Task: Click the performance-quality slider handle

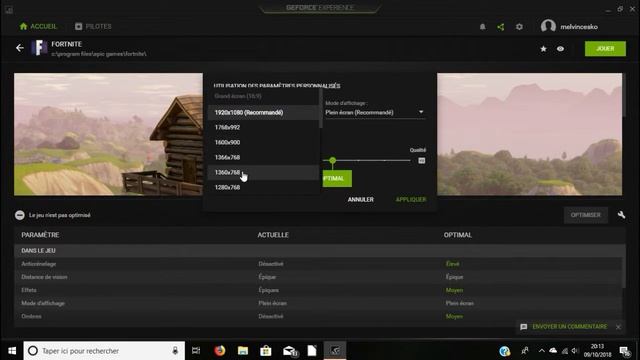Action: pyautogui.click(x=333, y=160)
